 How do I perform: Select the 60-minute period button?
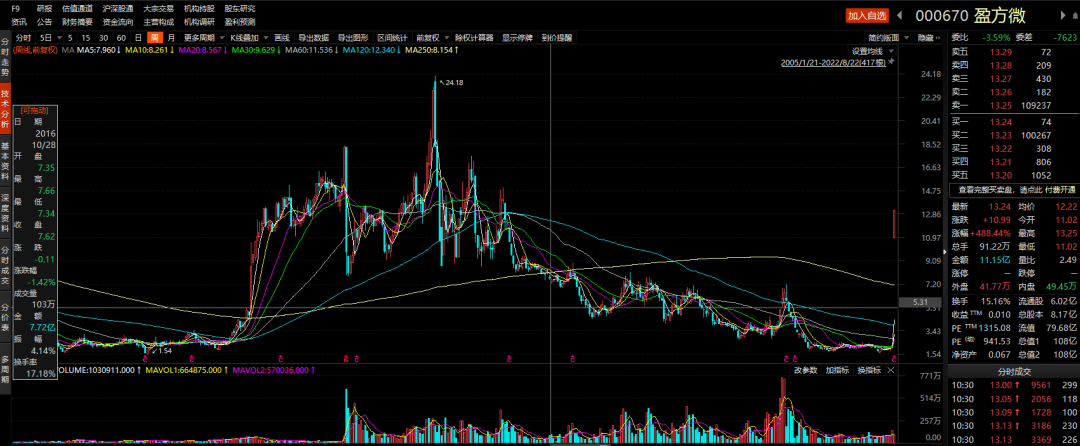point(121,38)
